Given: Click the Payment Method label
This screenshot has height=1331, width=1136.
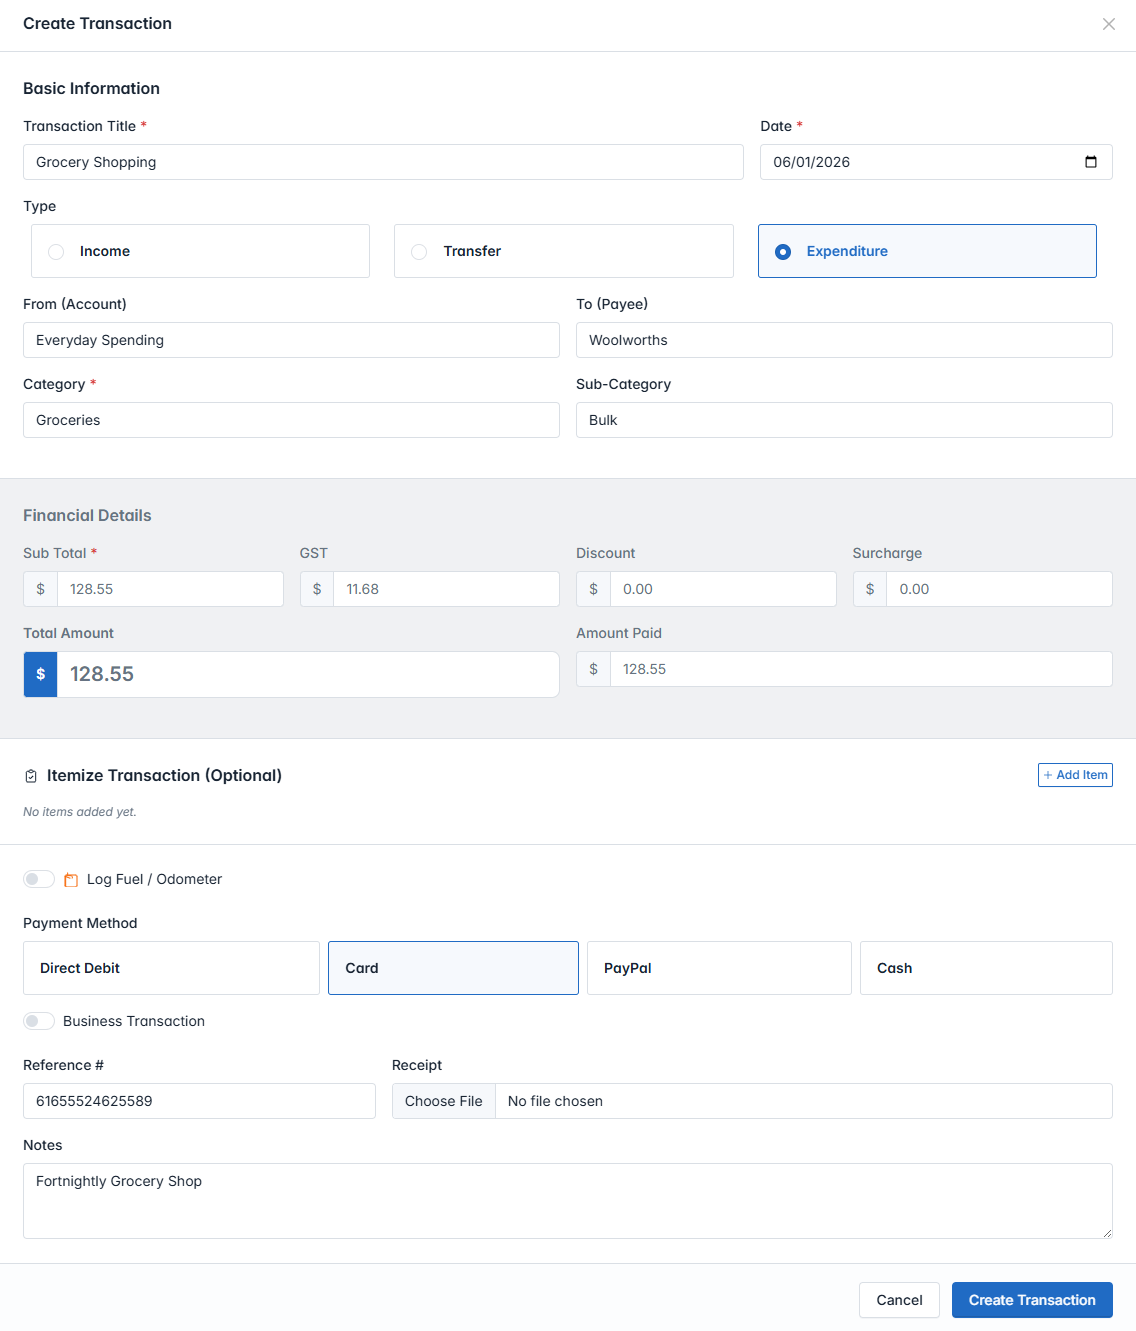Looking at the screenshot, I should [x=80, y=923].
